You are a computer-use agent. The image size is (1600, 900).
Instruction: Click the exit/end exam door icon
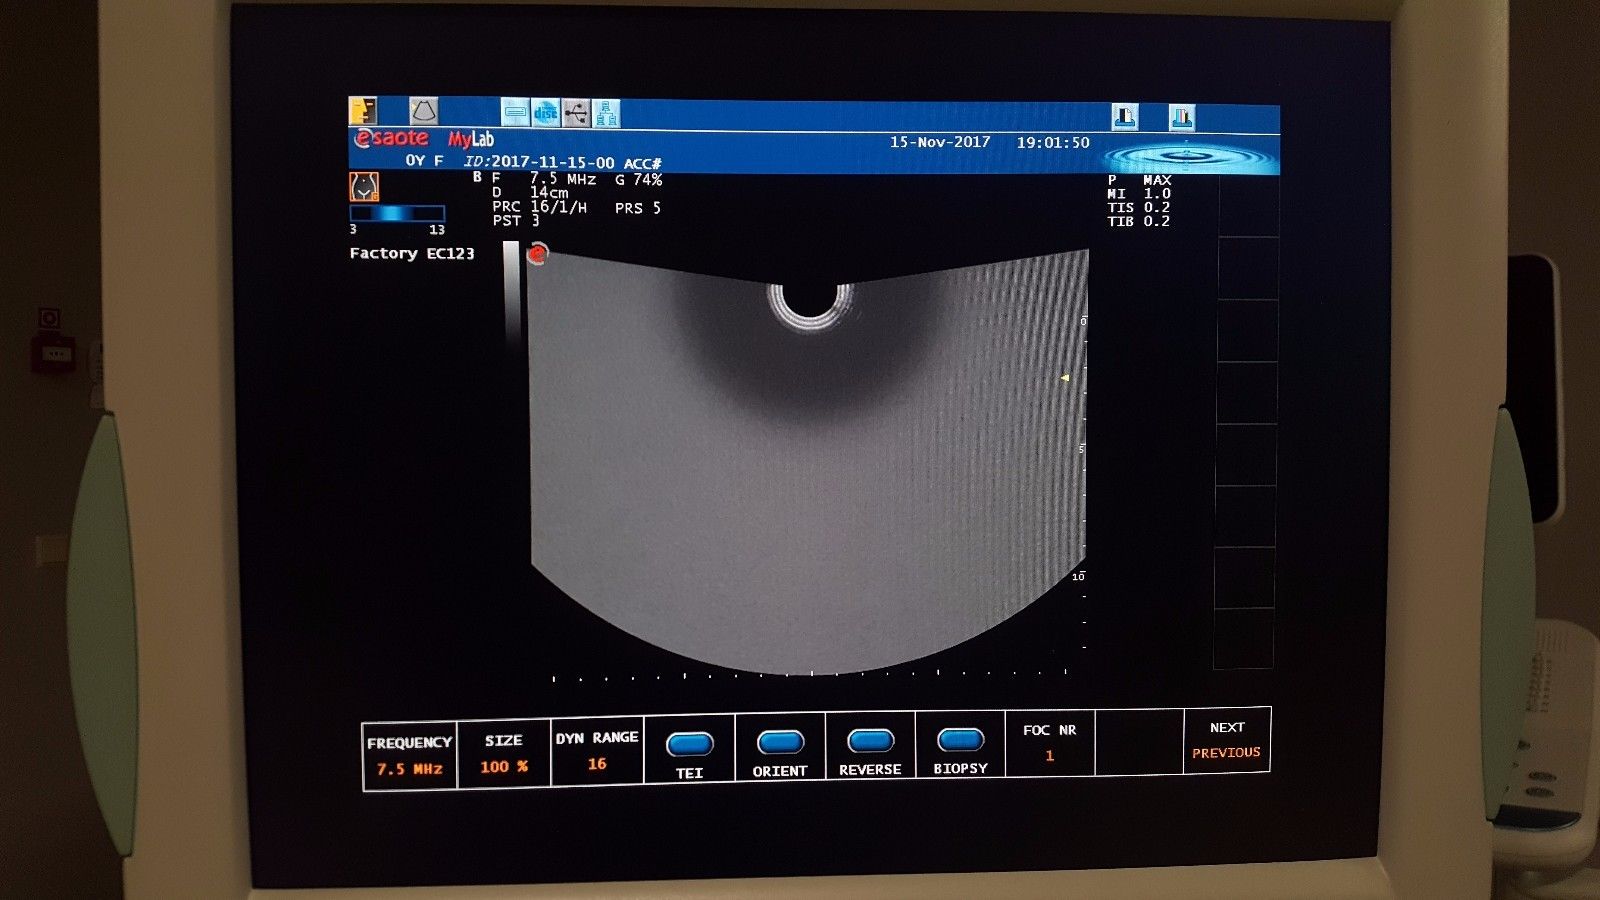361,110
